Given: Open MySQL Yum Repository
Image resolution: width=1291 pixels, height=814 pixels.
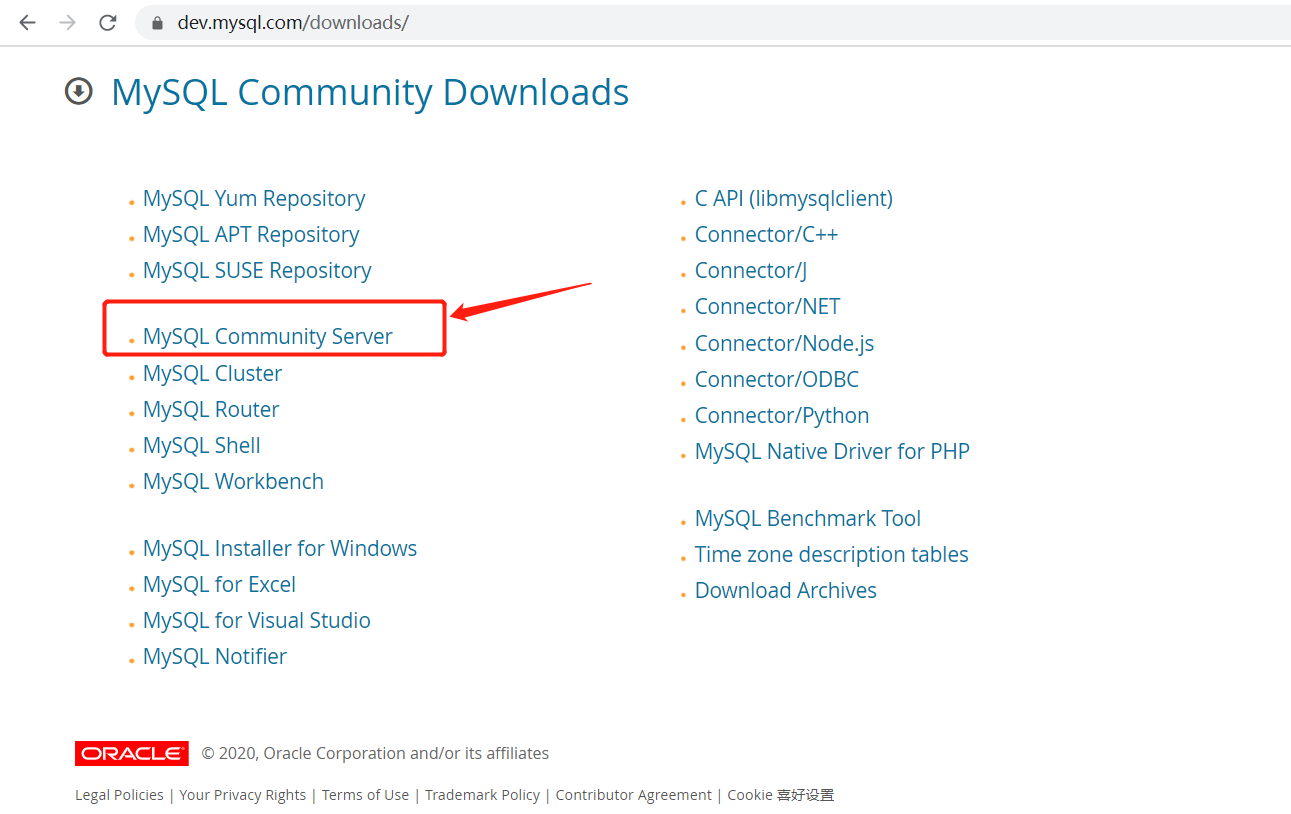Looking at the screenshot, I should [254, 198].
